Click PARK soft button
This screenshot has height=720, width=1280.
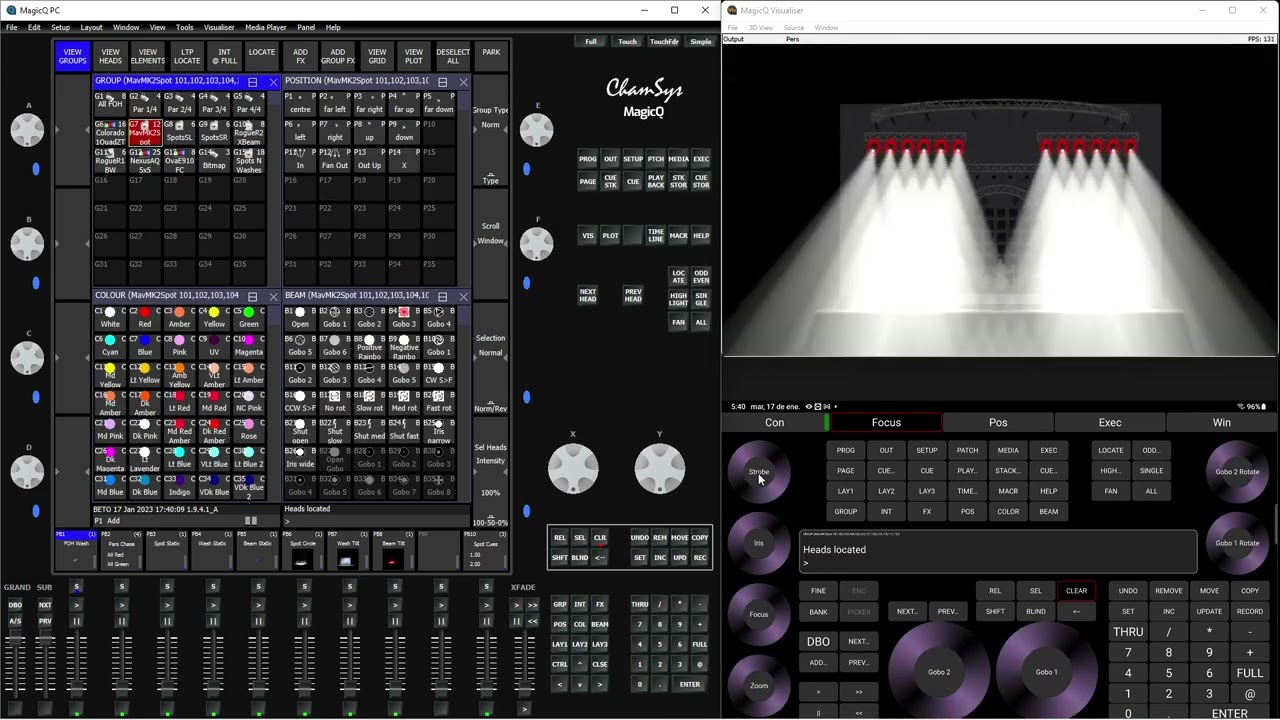click(491, 53)
